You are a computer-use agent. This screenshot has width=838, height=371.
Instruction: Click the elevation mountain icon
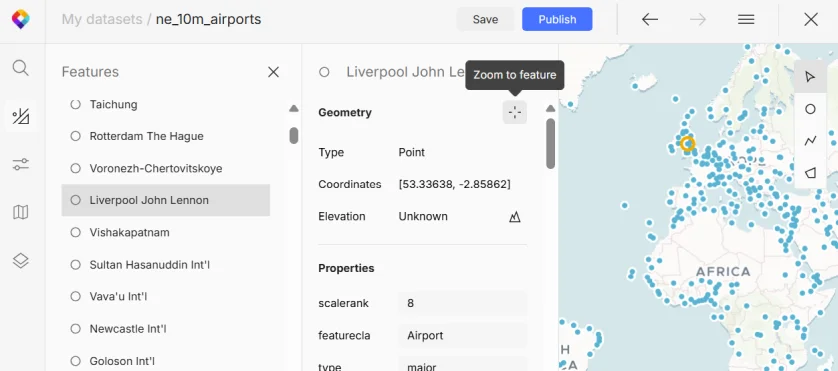[515, 217]
